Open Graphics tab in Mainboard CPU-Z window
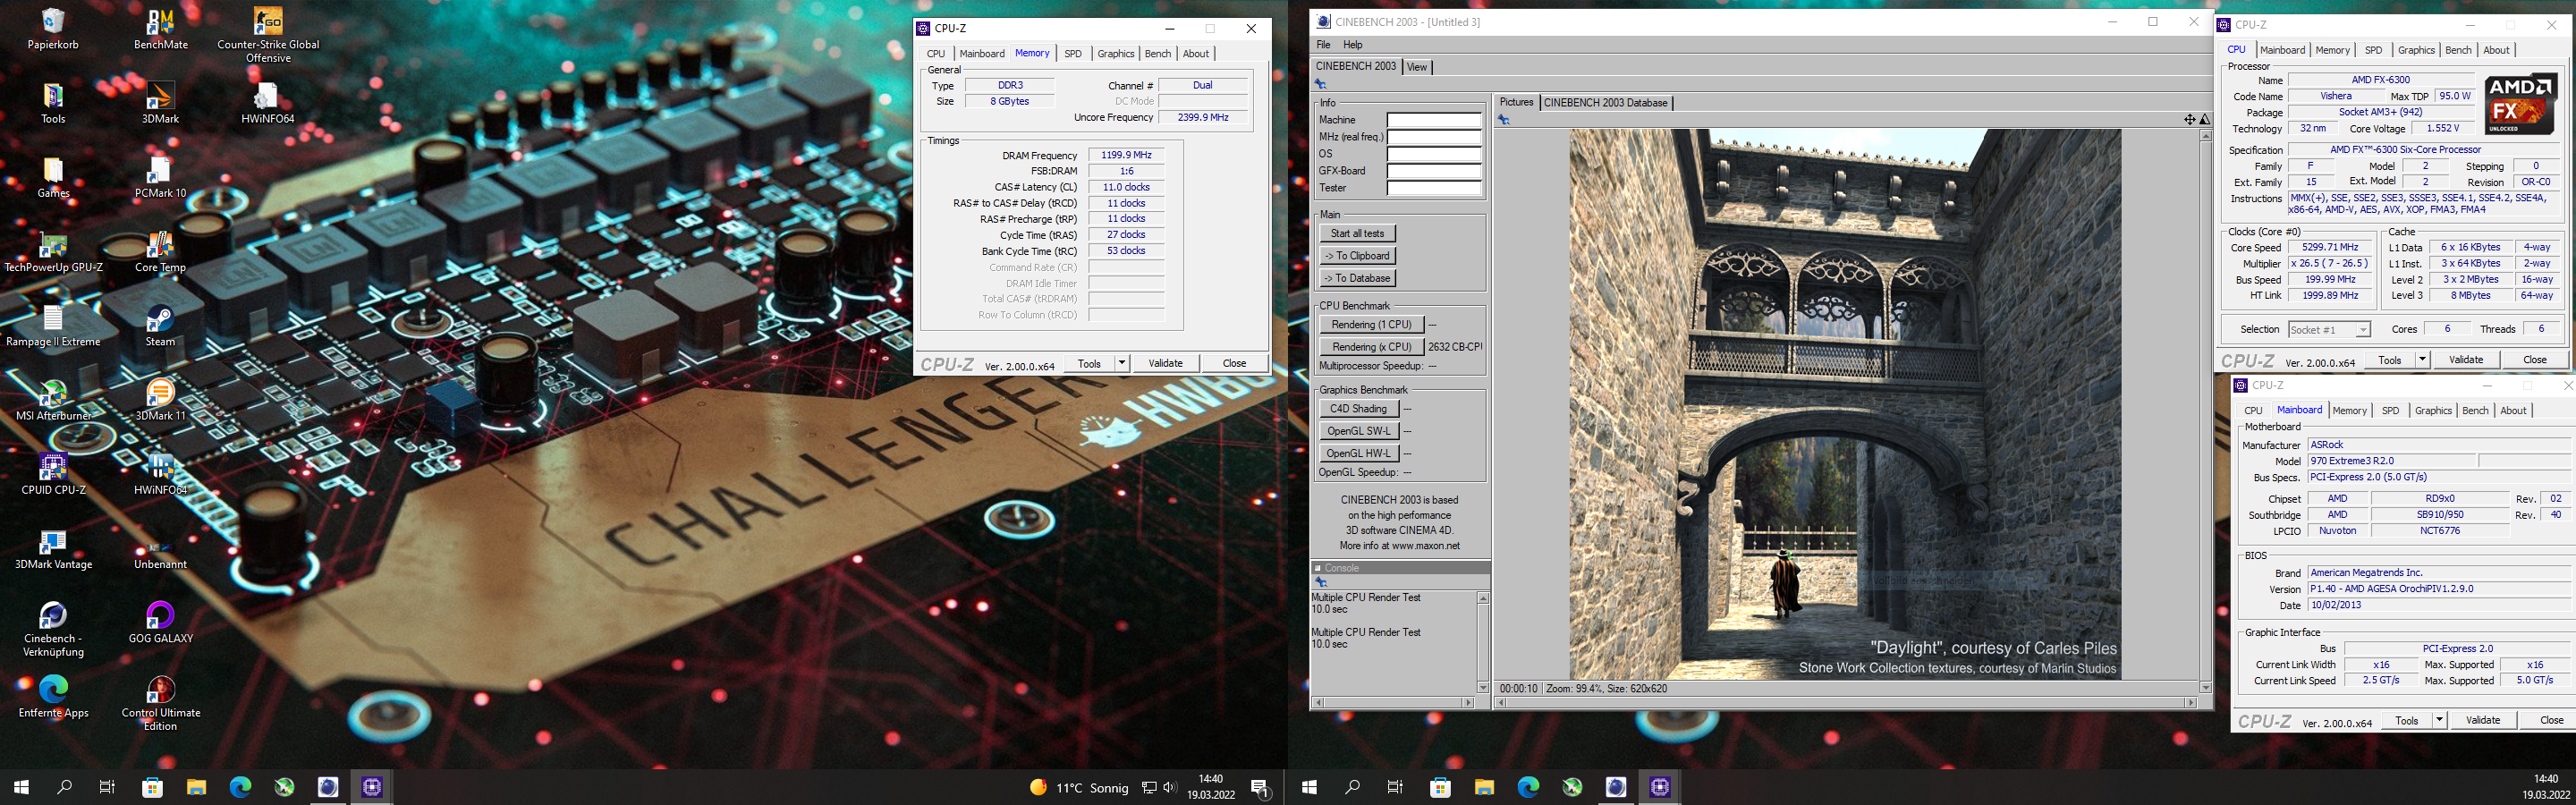 [x=2433, y=411]
